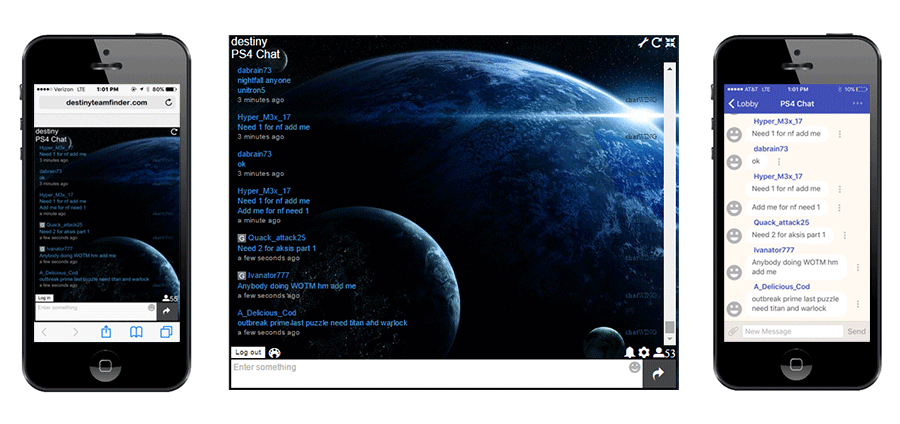The height and width of the screenshot is (424, 900).
Task: Select first dabrain73 username in desktop chat
Action: pos(254,70)
